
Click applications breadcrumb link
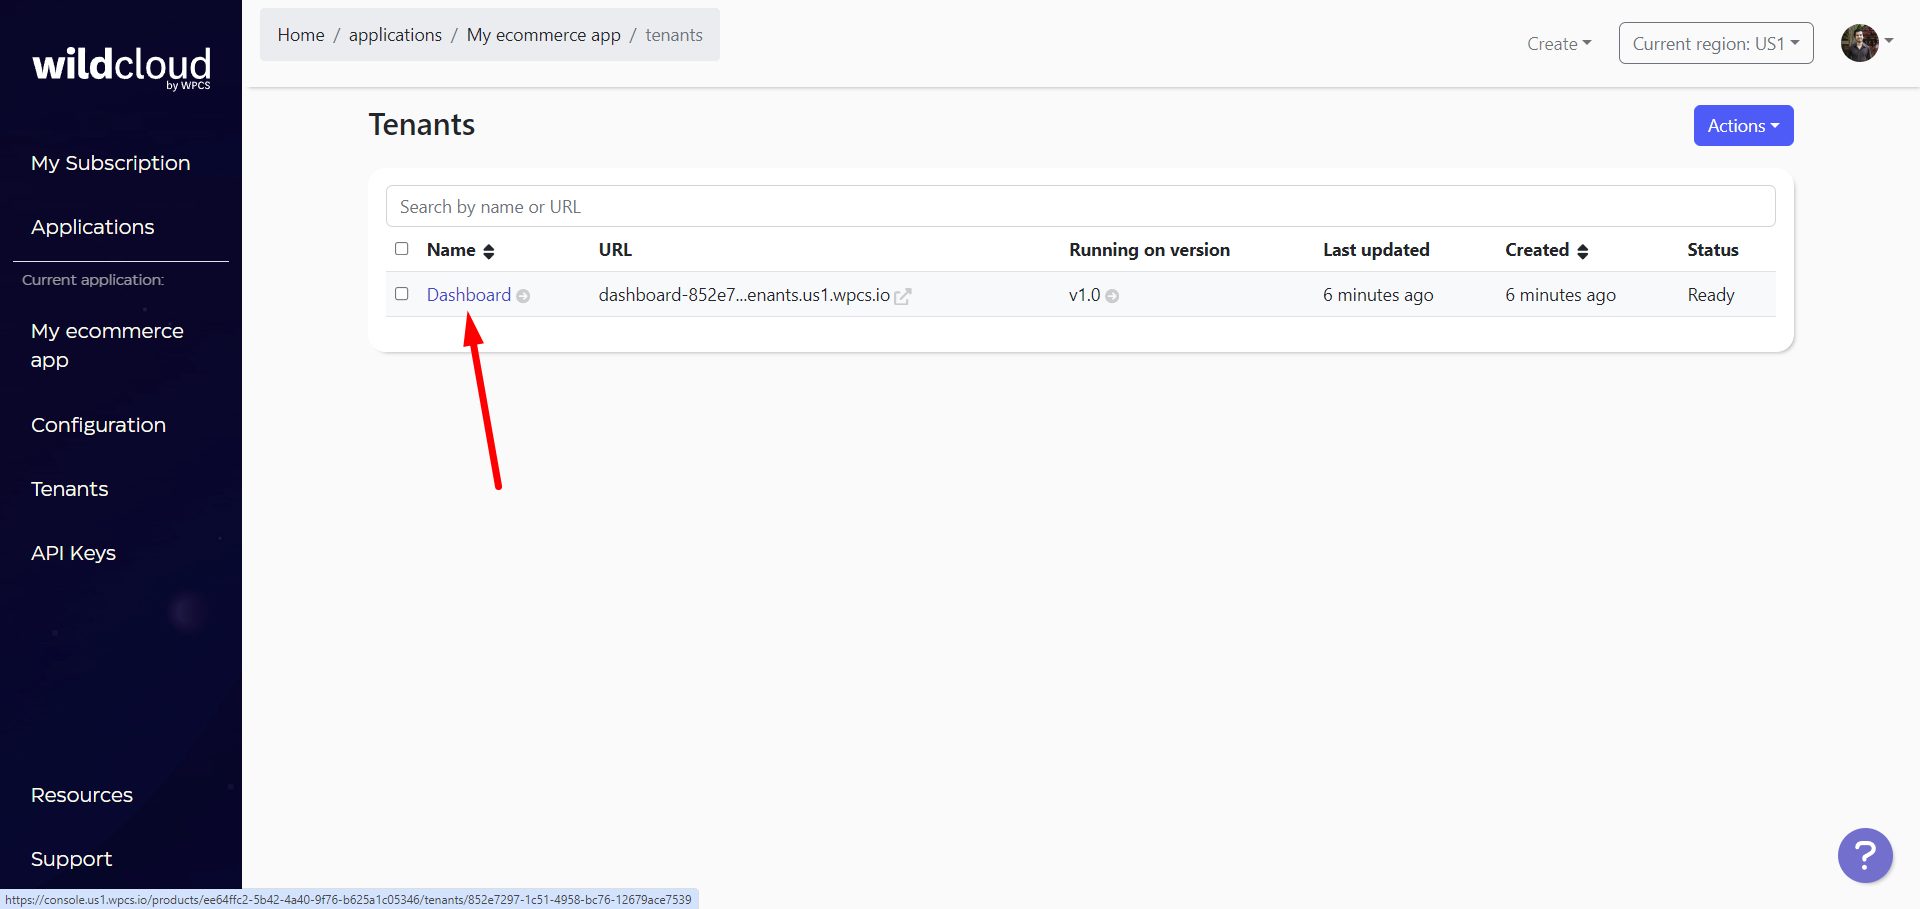tap(395, 35)
